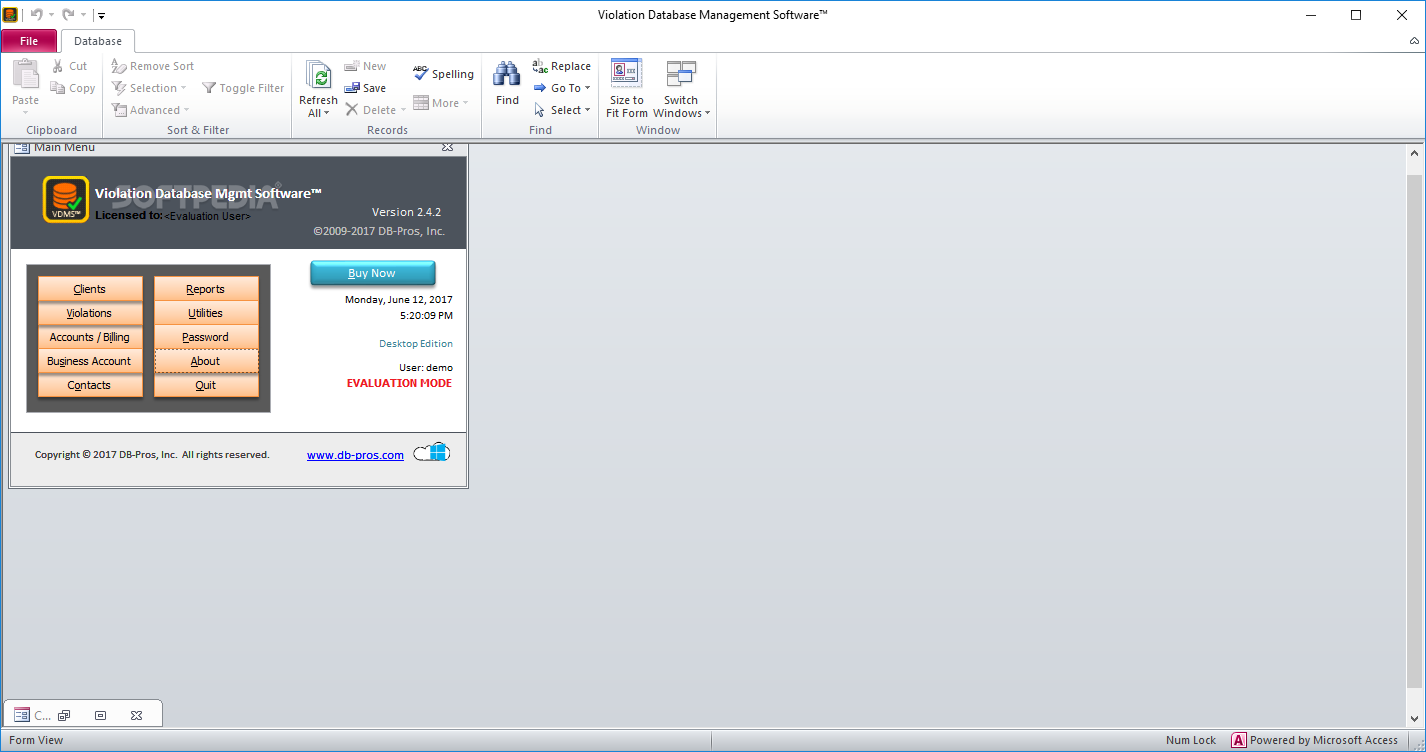The width and height of the screenshot is (1426, 752).
Task: Open the More records dropdown
Action: click(x=441, y=103)
